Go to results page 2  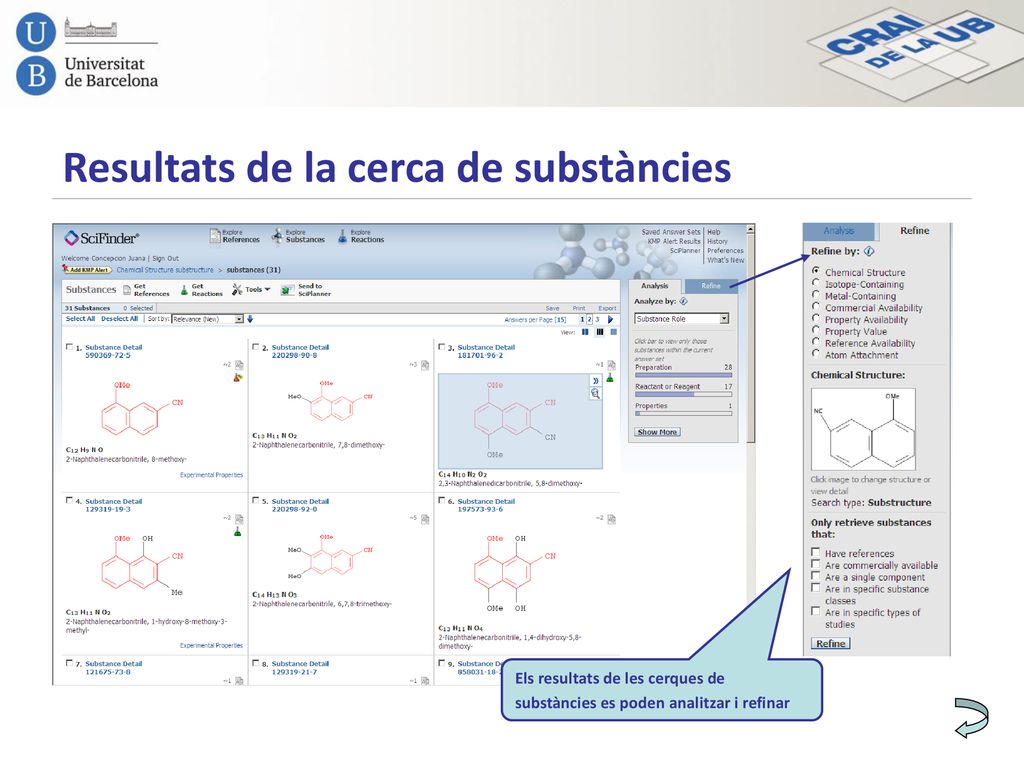589,319
